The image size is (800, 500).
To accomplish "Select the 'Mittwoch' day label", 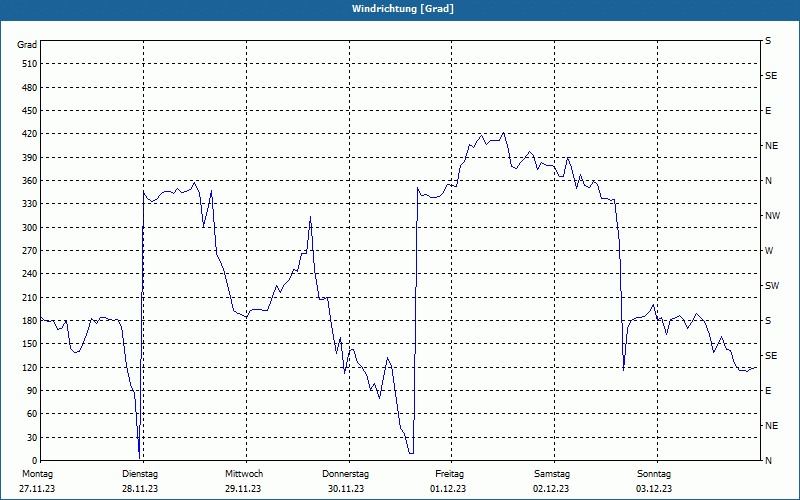I will tap(244, 474).
